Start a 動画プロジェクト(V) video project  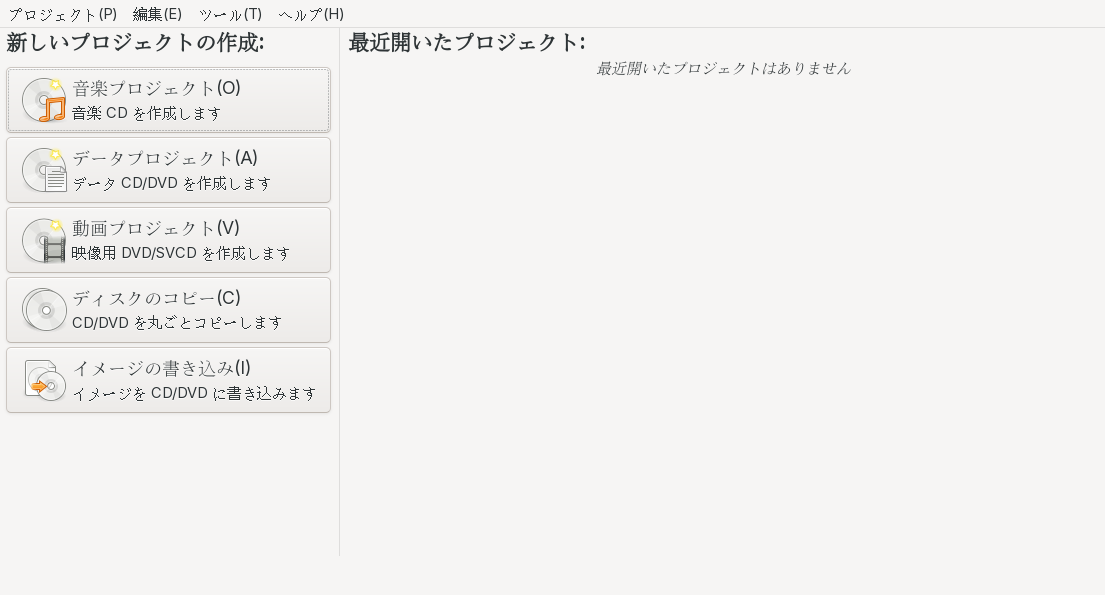point(168,240)
